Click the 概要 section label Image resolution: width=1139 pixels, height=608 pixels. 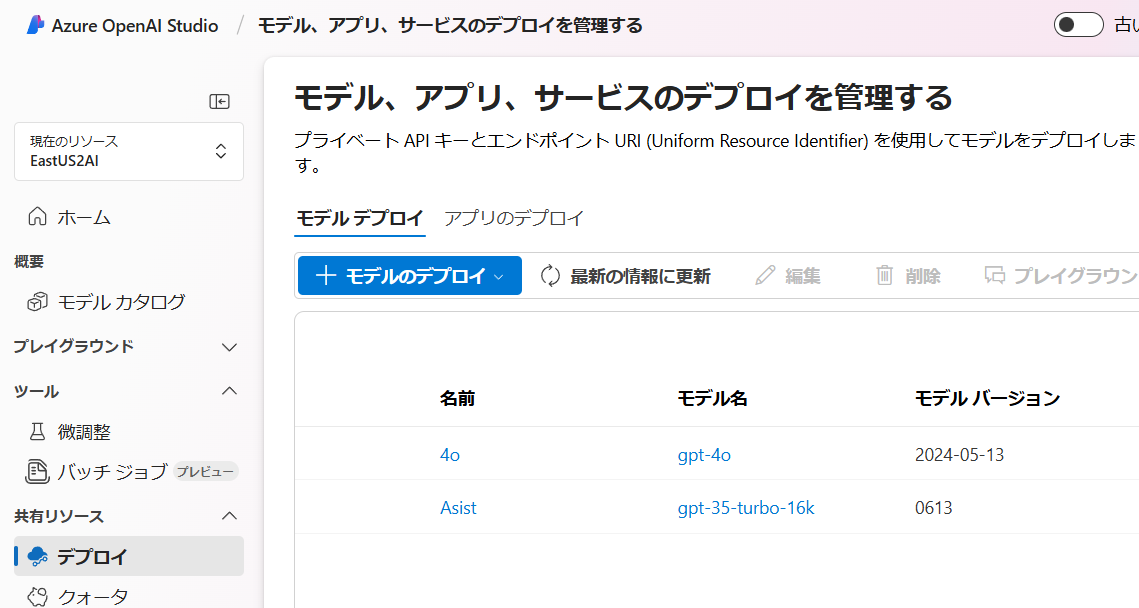pyautogui.click(x=29, y=262)
